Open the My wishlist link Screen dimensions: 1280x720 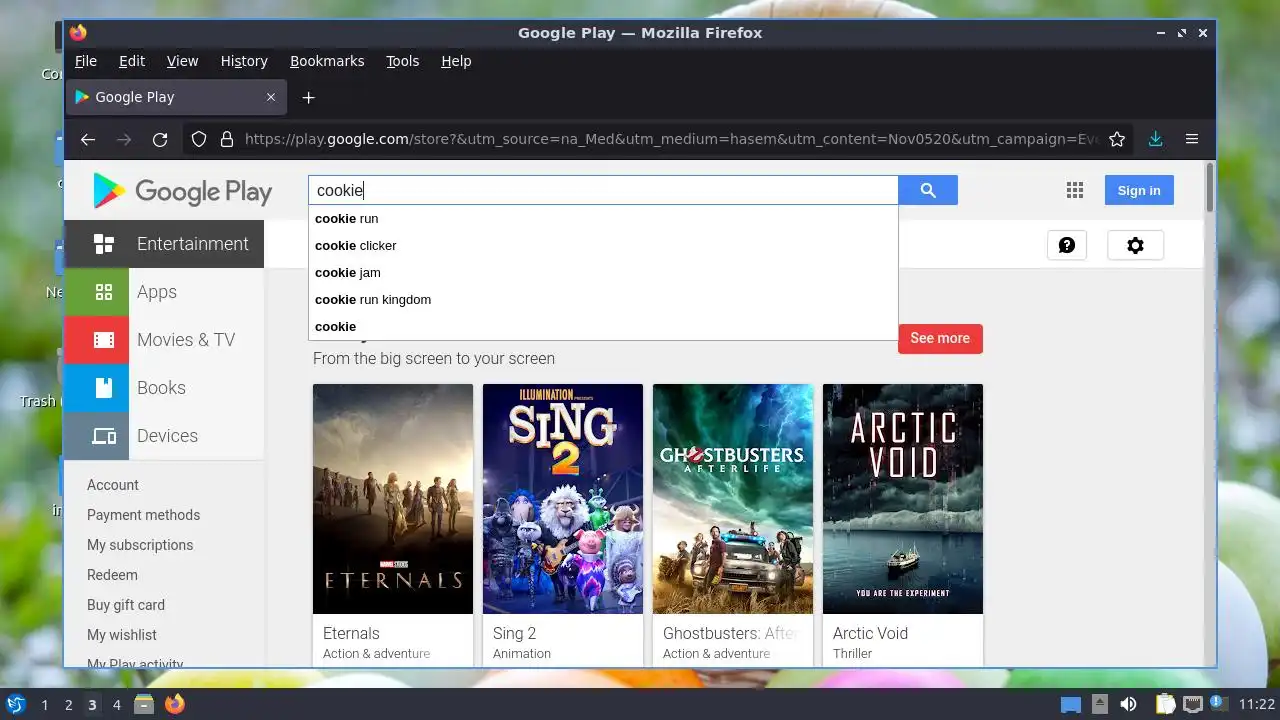pyautogui.click(x=122, y=635)
